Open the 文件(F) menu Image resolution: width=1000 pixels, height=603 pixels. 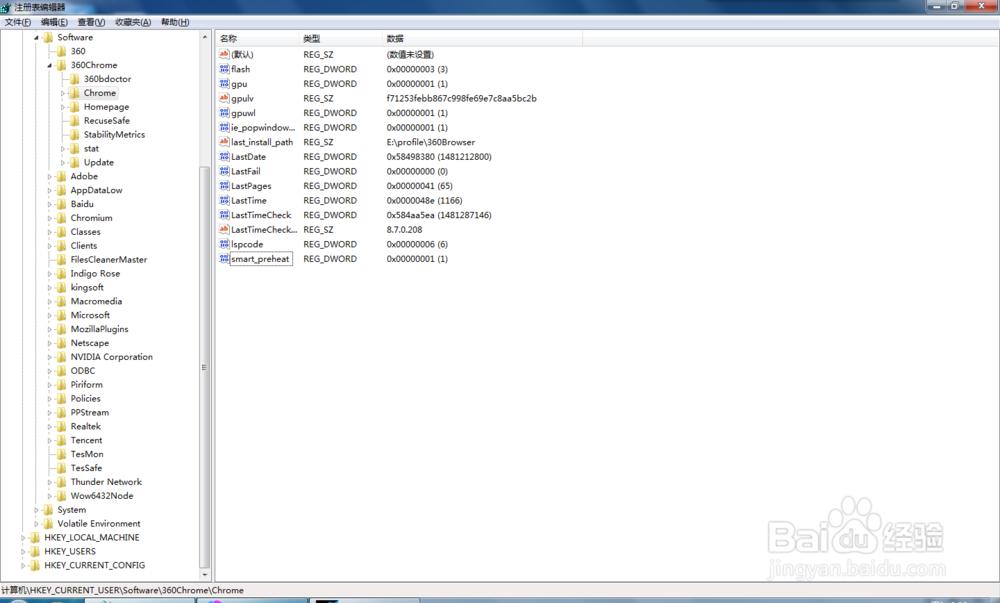[x=18, y=22]
